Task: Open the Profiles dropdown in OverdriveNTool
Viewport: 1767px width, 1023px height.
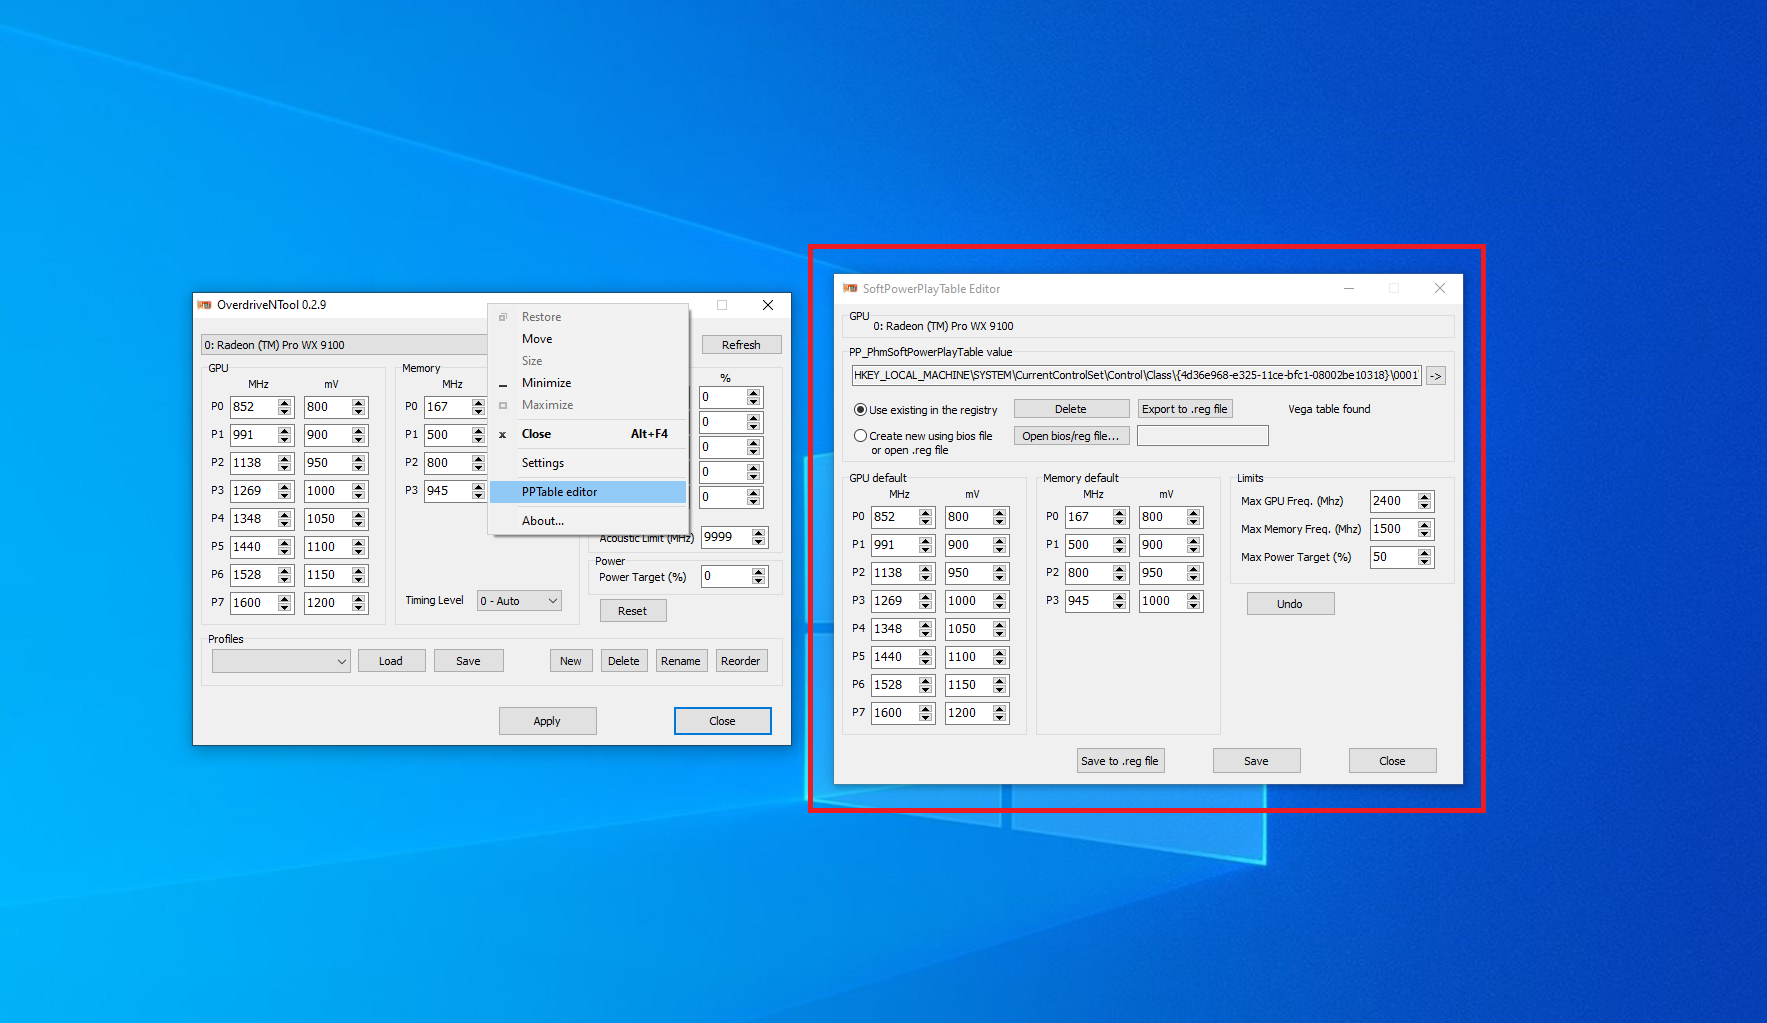Action: [281, 661]
